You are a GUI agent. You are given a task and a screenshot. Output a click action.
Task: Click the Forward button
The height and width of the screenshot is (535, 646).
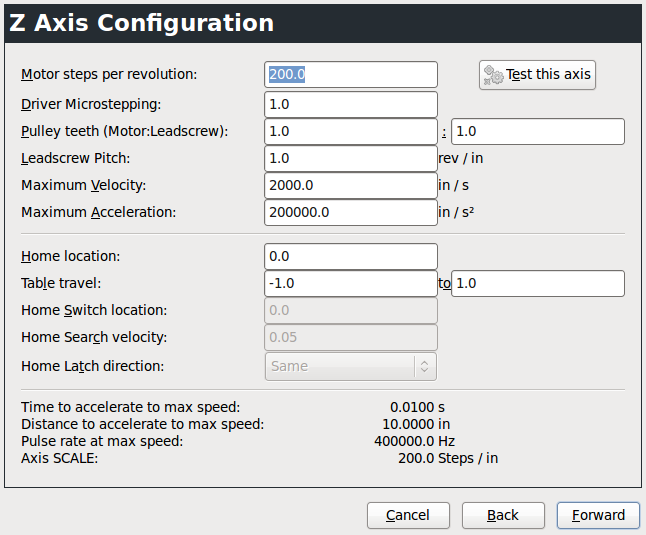(598, 515)
